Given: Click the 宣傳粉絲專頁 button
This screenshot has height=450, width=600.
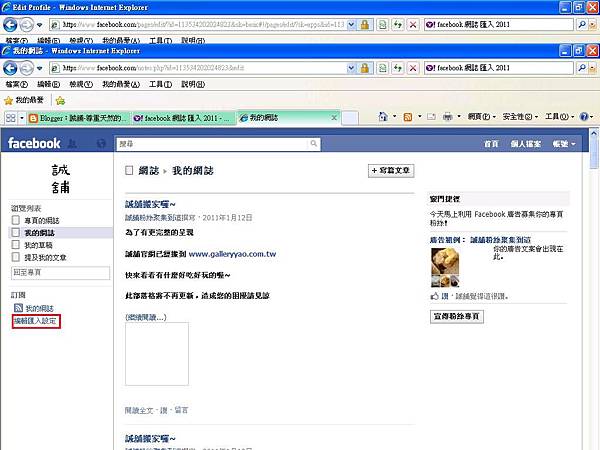Looking at the screenshot, I should point(457,316).
